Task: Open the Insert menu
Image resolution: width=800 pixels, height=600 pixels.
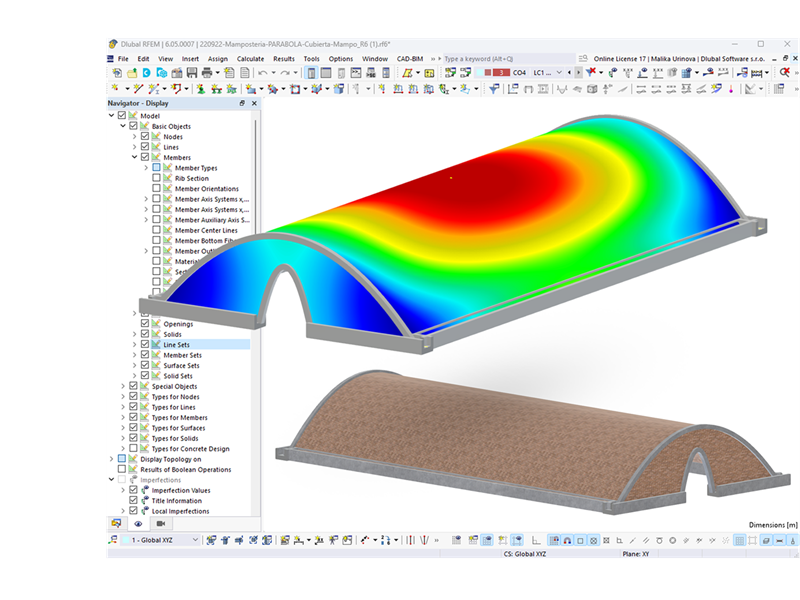Action: (190, 59)
